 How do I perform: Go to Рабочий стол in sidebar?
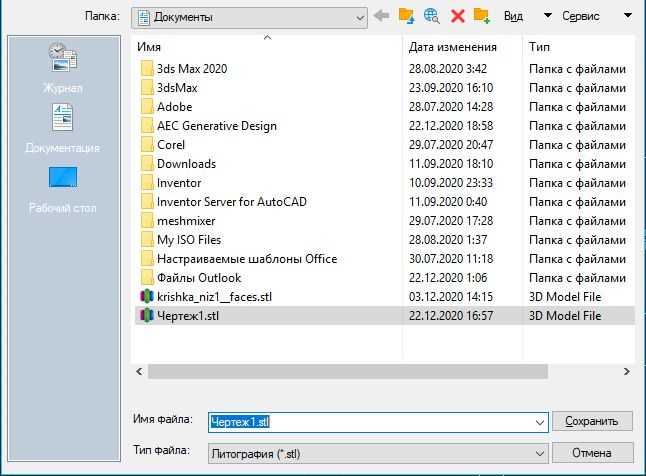(x=62, y=189)
